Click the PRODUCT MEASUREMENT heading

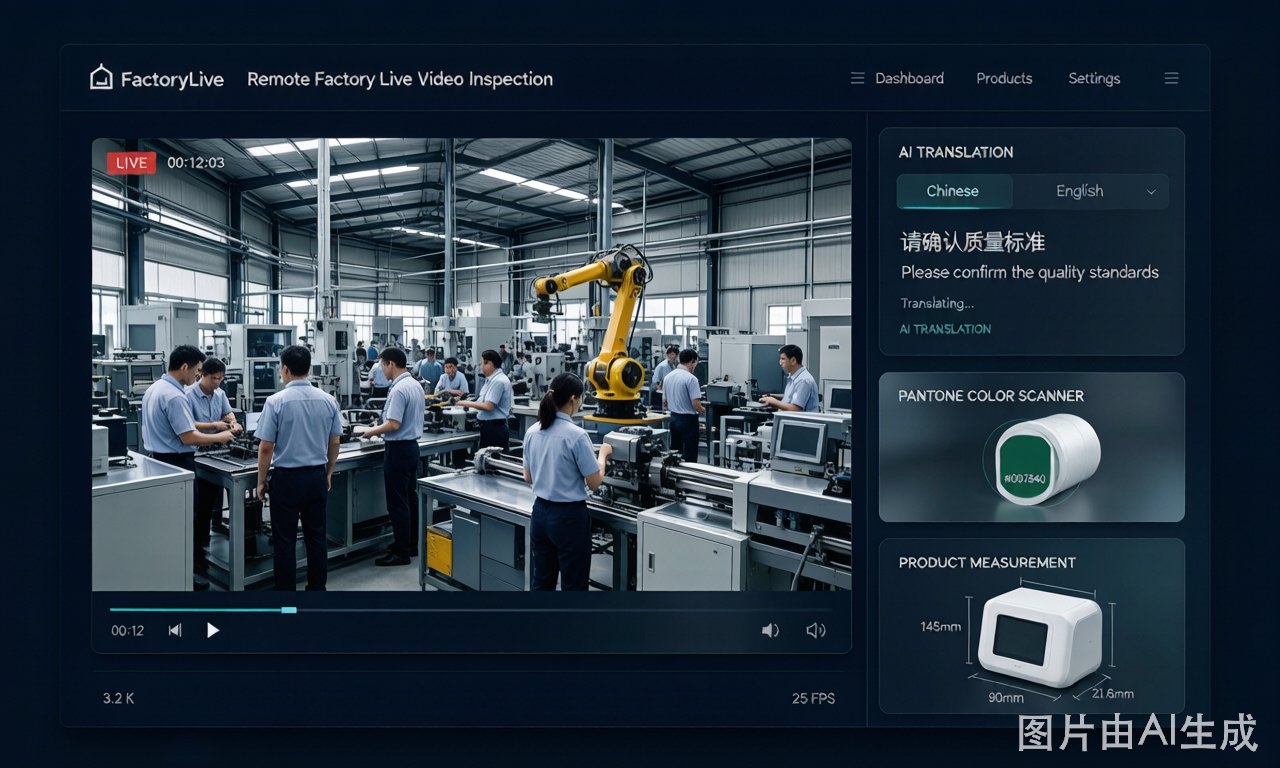coord(987,563)
